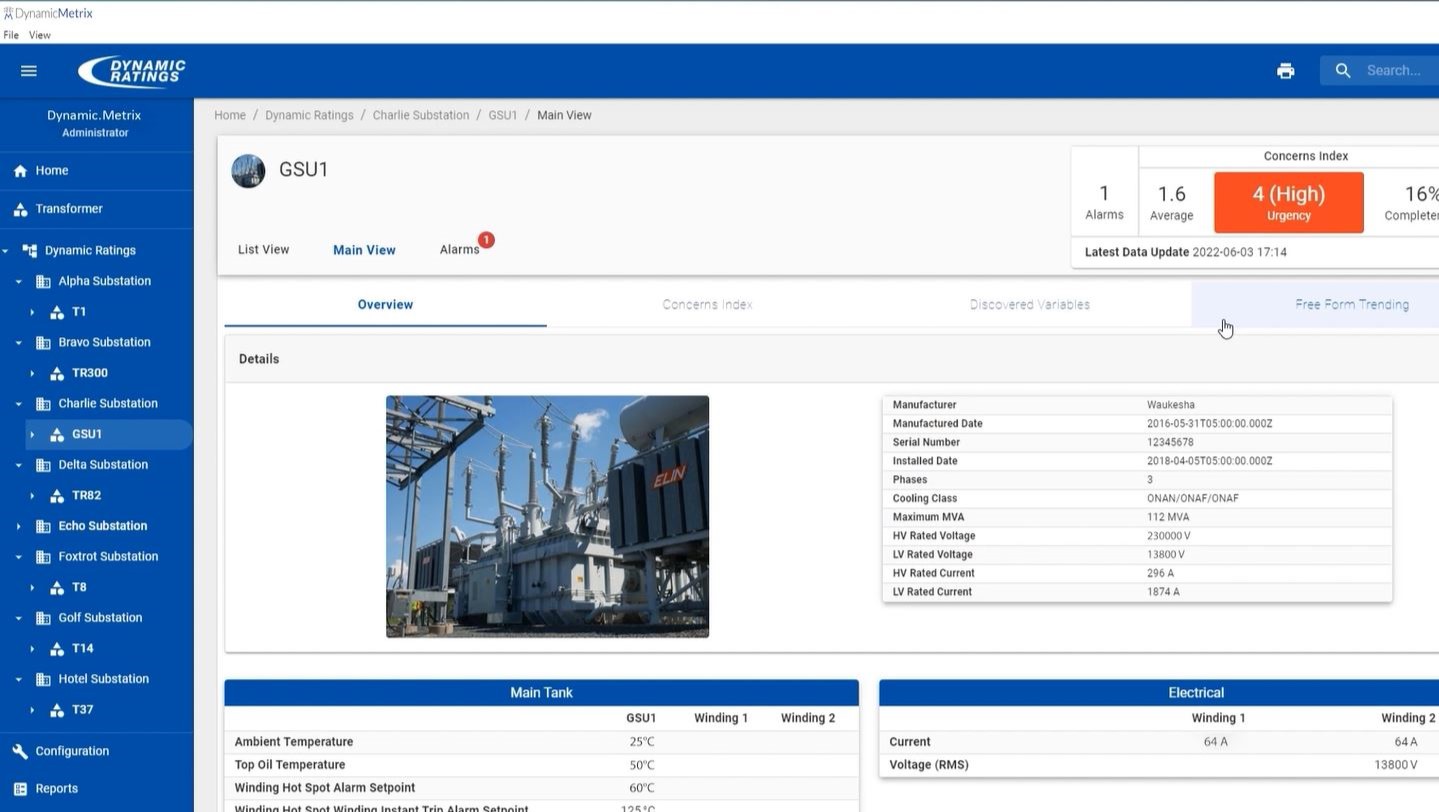Click the search magnifier icon

click(x=1343, y=70)
